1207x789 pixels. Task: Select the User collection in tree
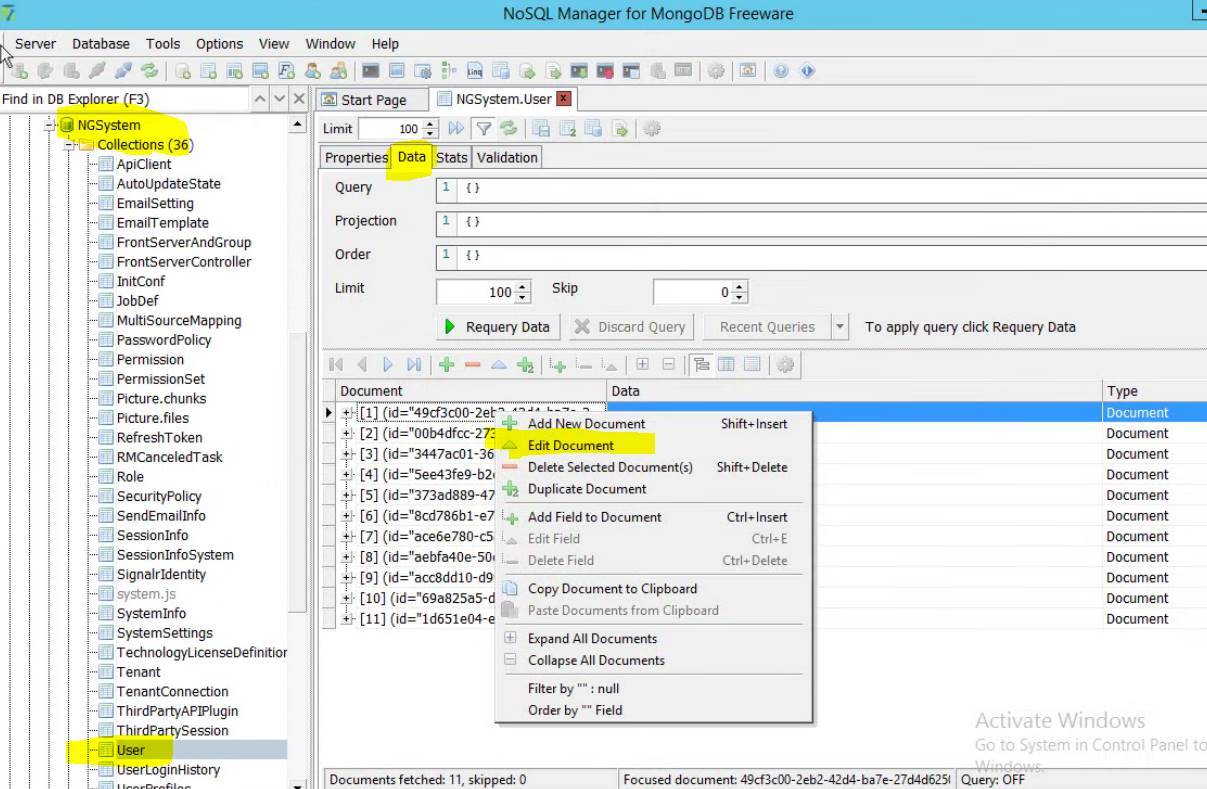coord(131,750)
